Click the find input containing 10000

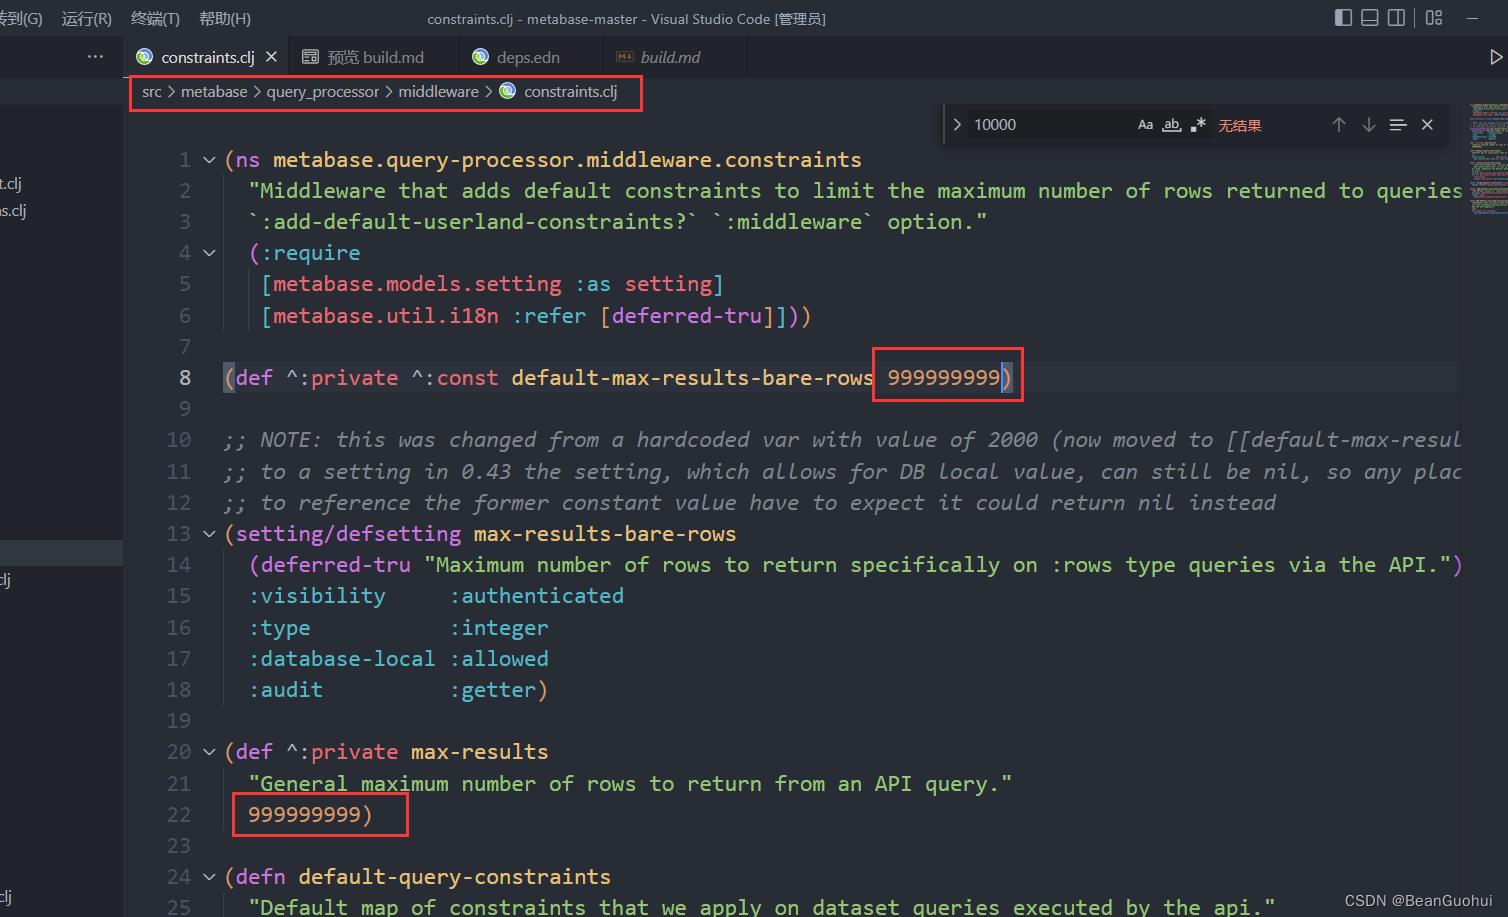coord(1050,125)
